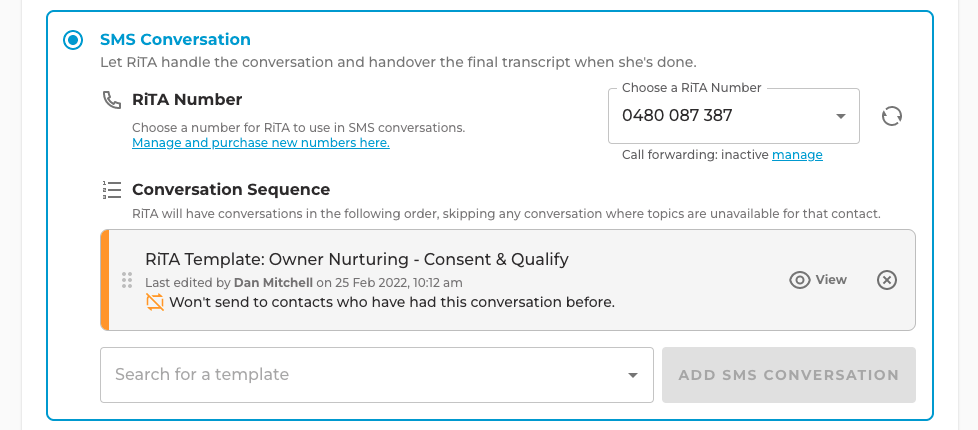Click the RiTA Number heading

tap(187, 99)
